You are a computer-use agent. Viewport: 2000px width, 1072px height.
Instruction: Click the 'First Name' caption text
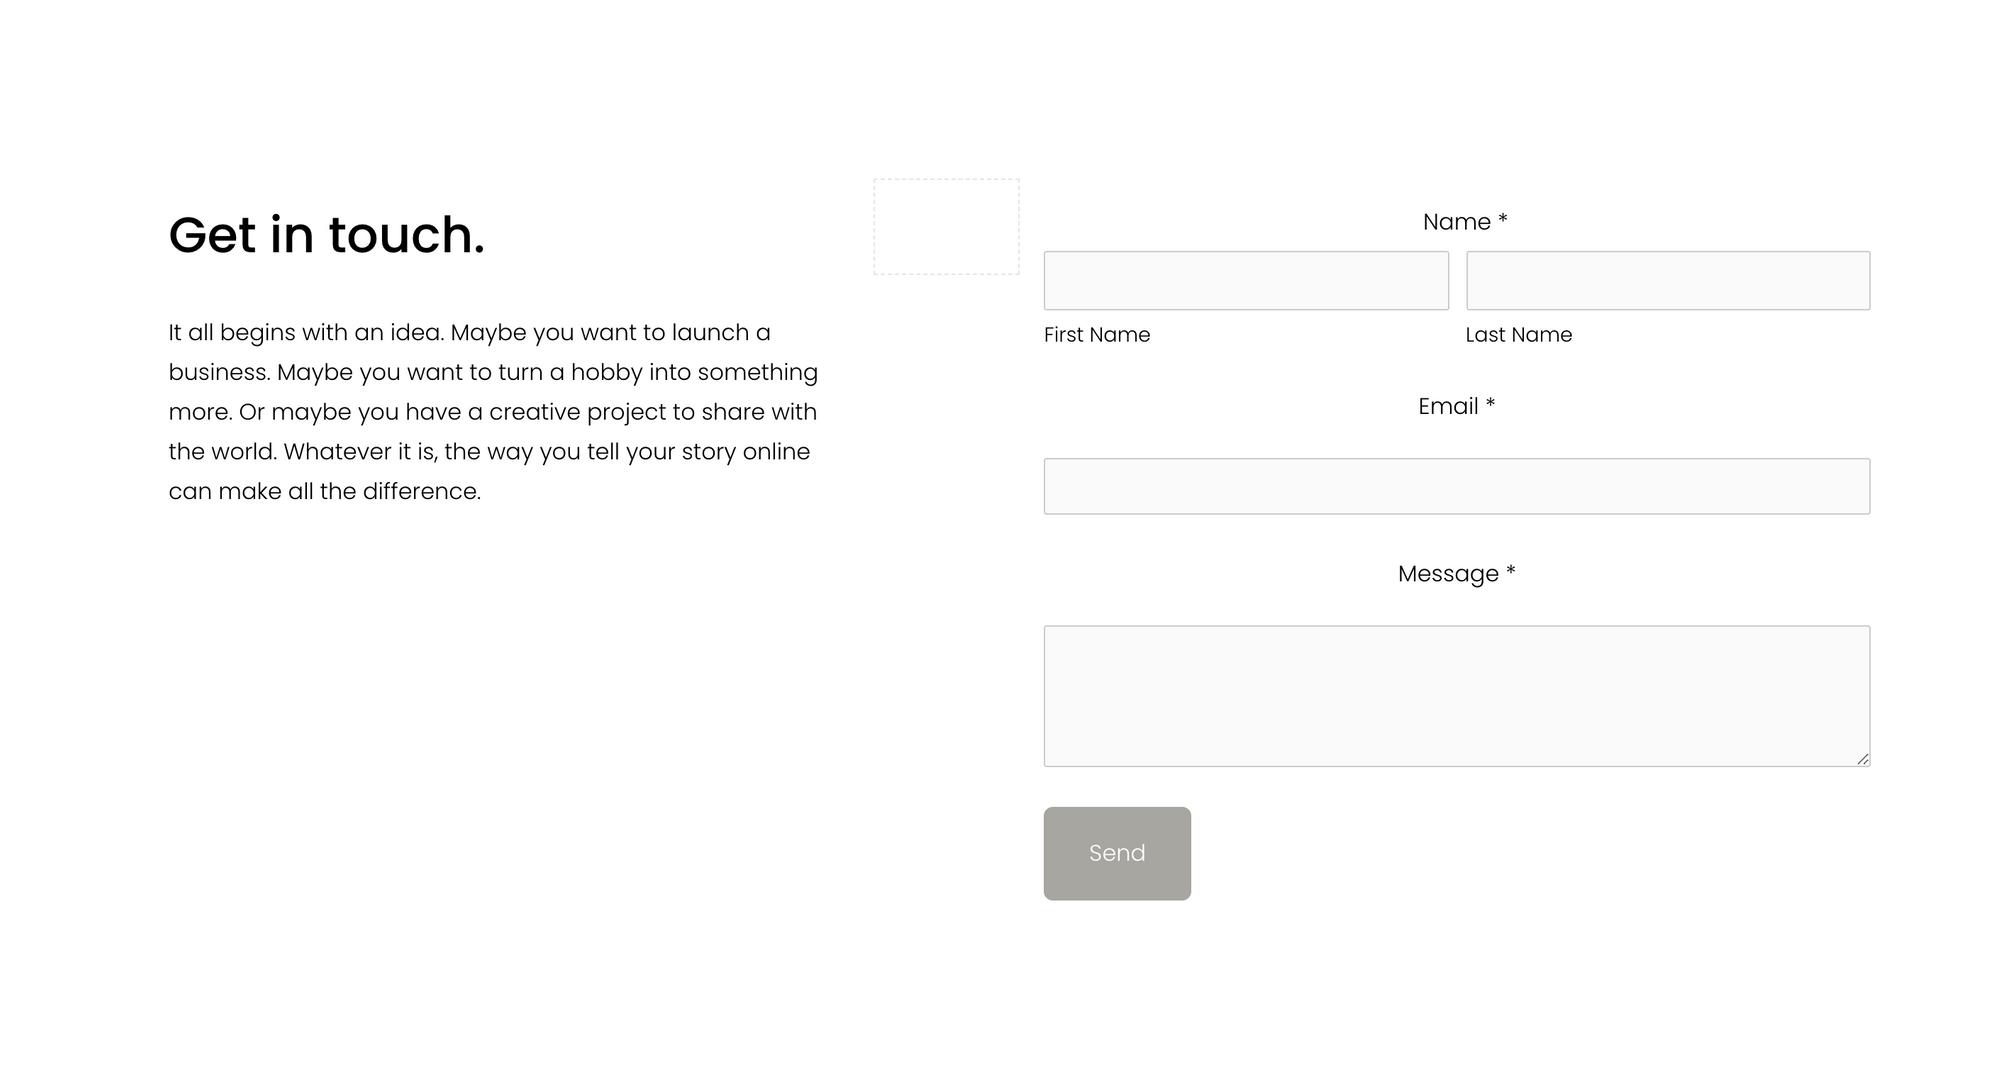click(1096, 335)
